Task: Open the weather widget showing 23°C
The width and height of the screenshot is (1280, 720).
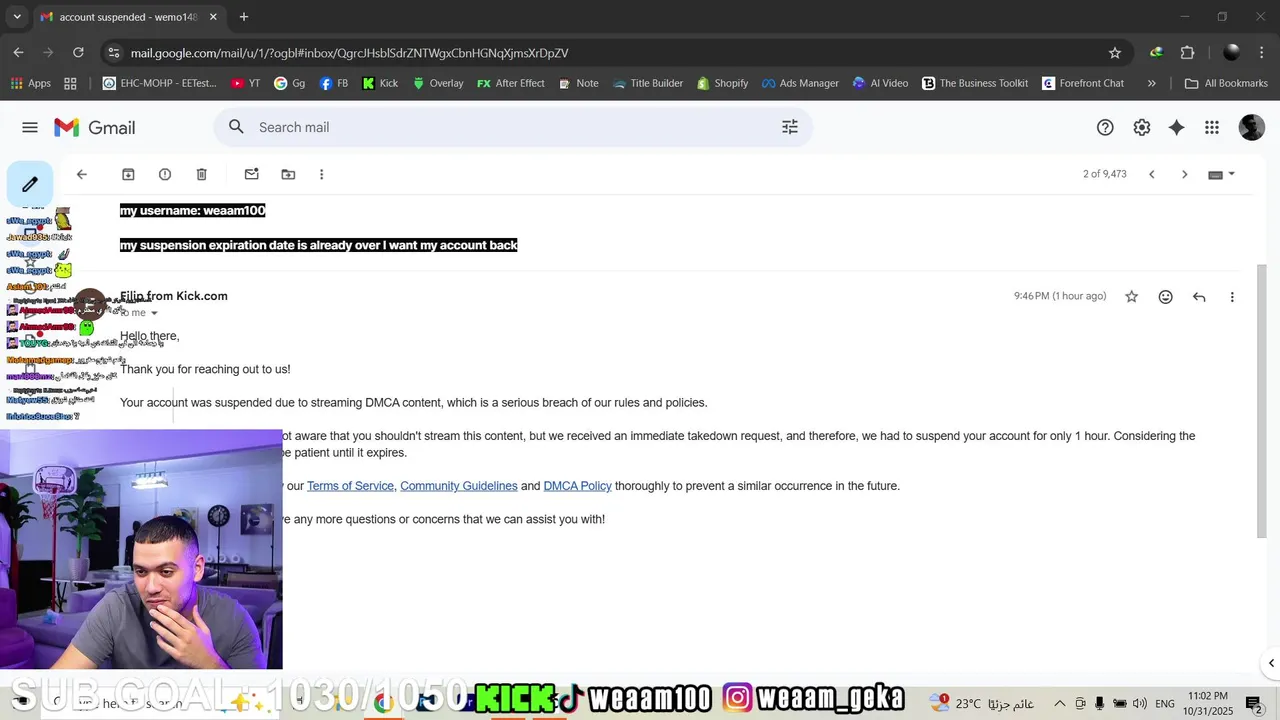Action: 982,703
